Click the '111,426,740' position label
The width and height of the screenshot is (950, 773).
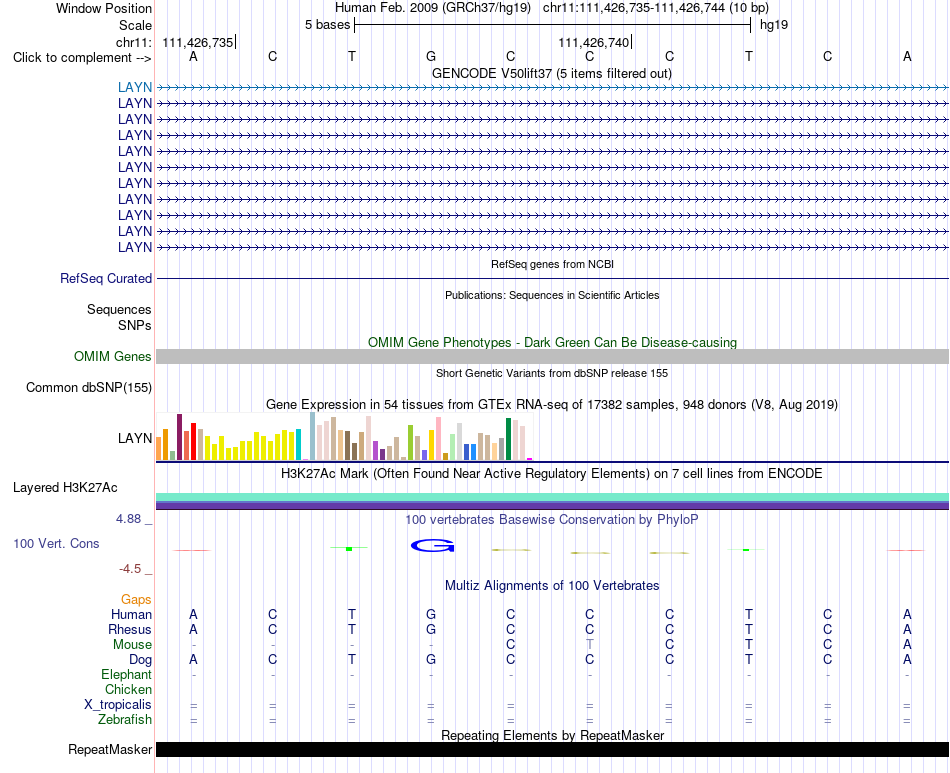click(x=594, y=42)
